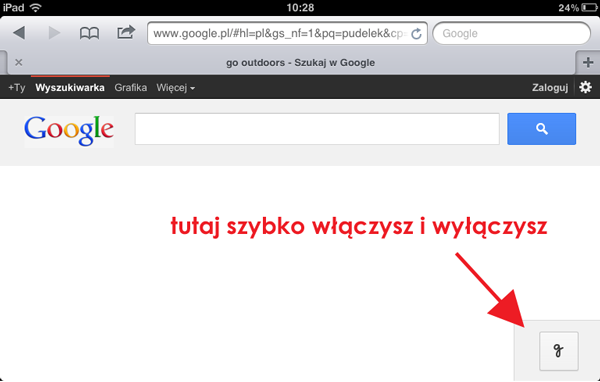The width and height of the screenshot is (600, 382).
Task: Tap the battery indicator icon
Action: 589,7
